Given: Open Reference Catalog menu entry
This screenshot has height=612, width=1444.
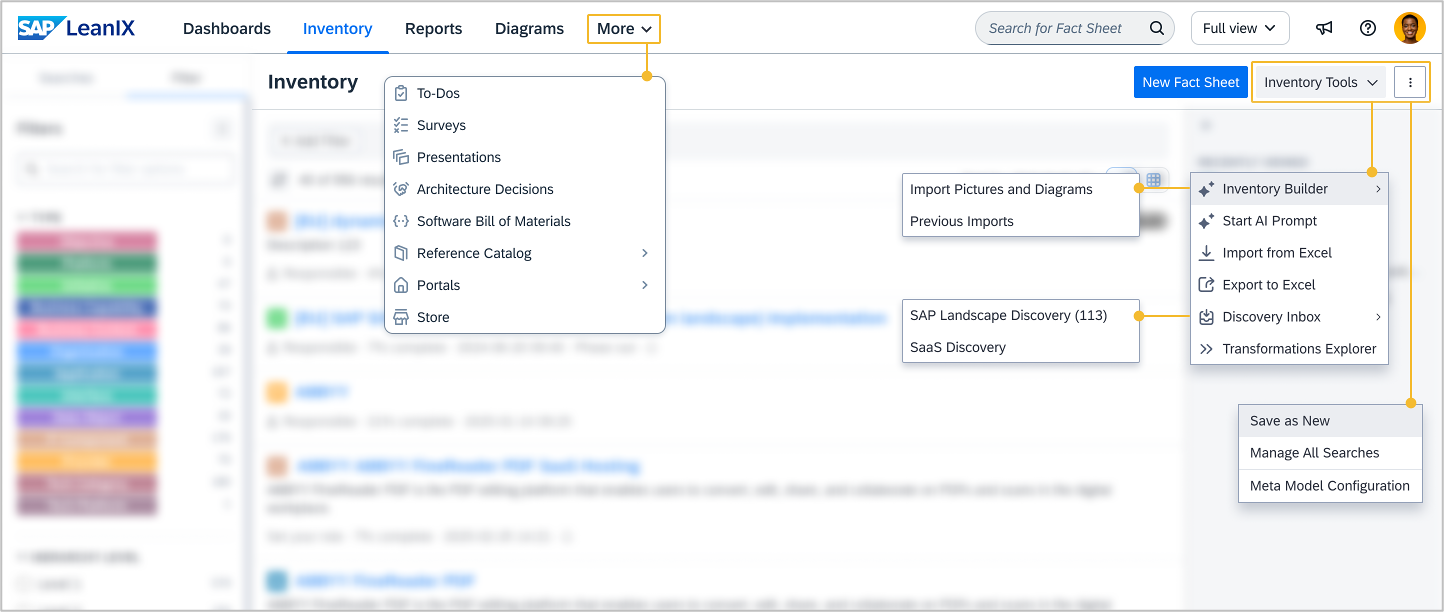Looking at the screenshot, I should pyautogui.click(x=525, y=253).
